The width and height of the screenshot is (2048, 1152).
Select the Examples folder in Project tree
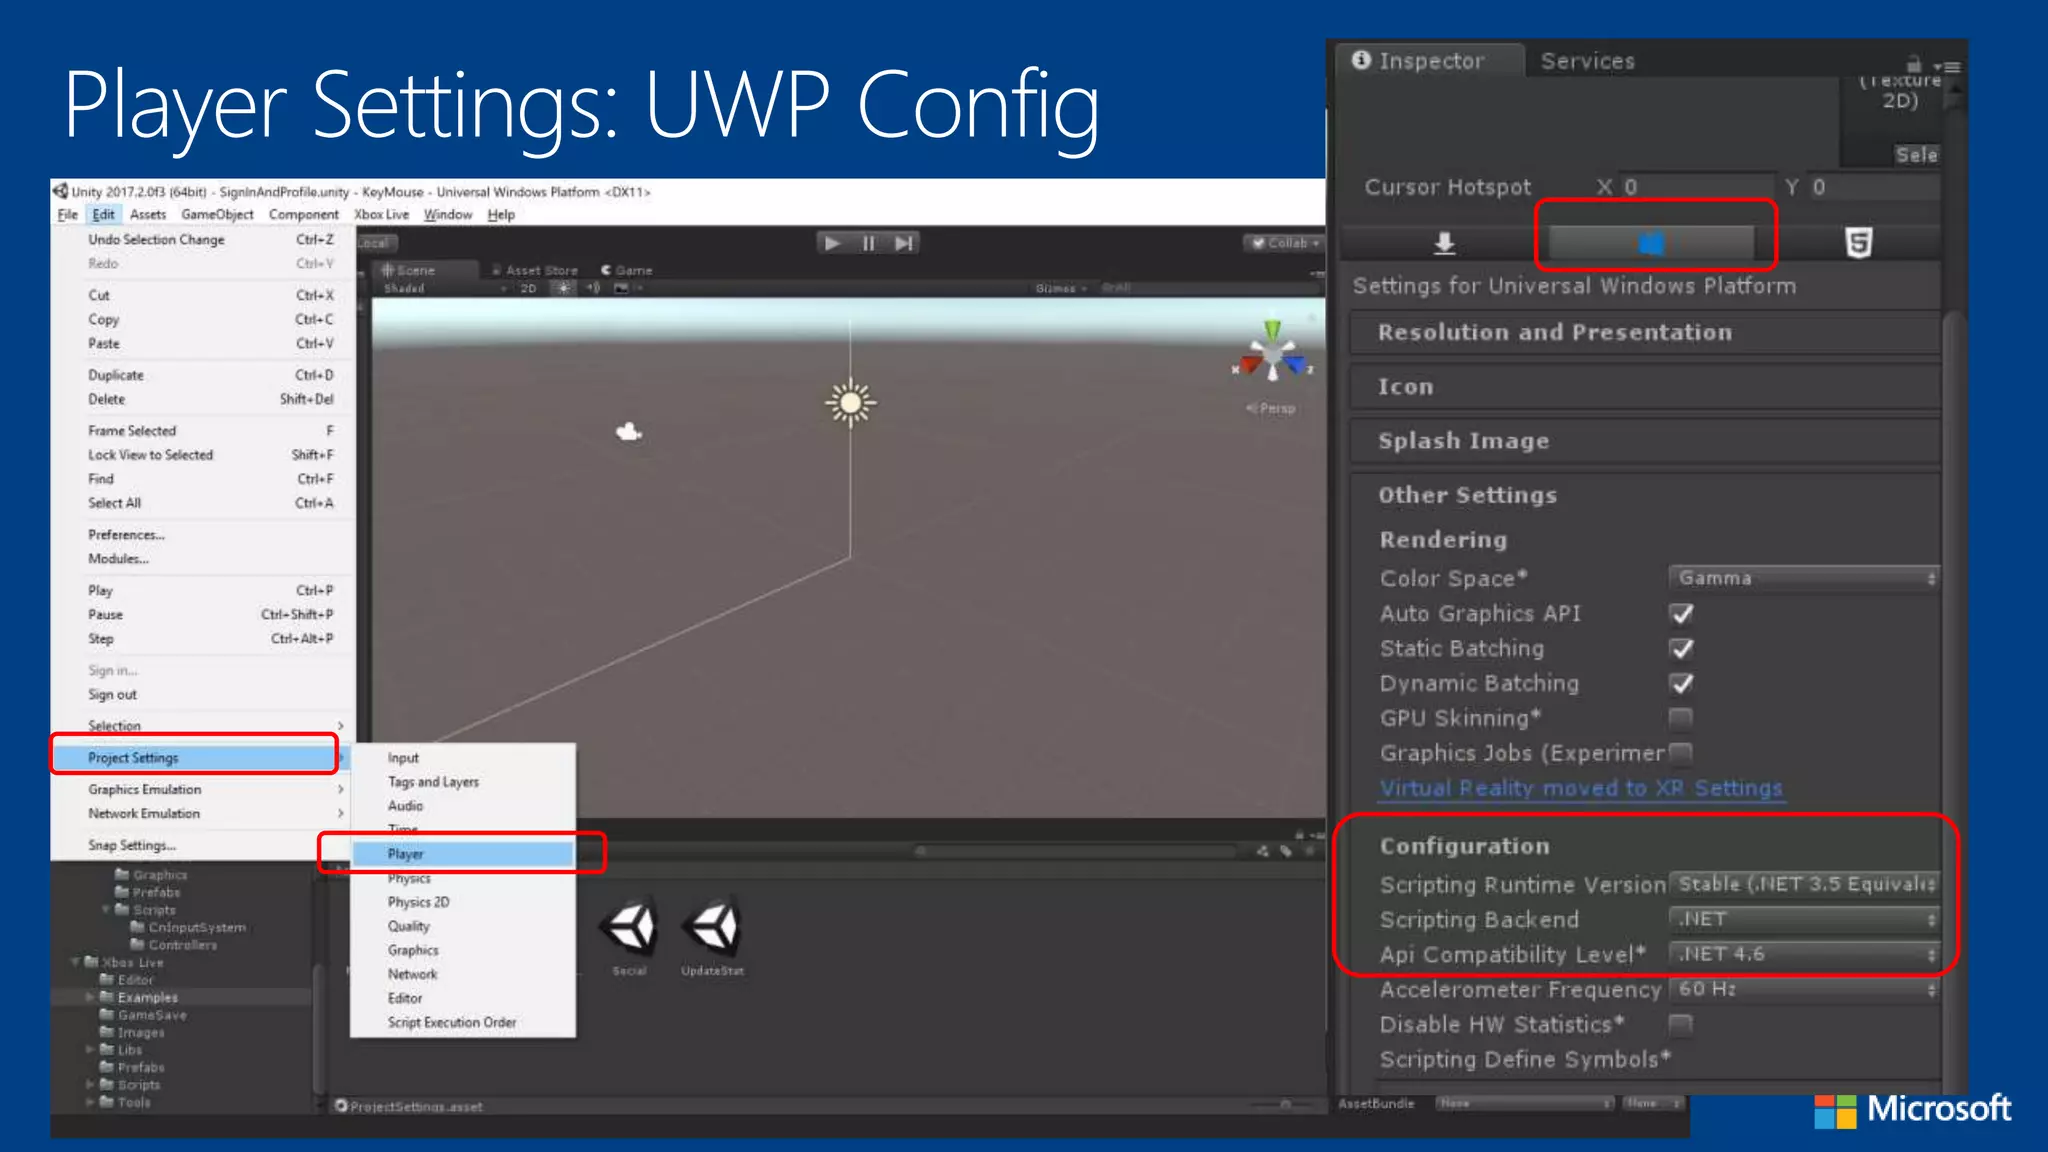pyautogui.click(x=147, y=997)
